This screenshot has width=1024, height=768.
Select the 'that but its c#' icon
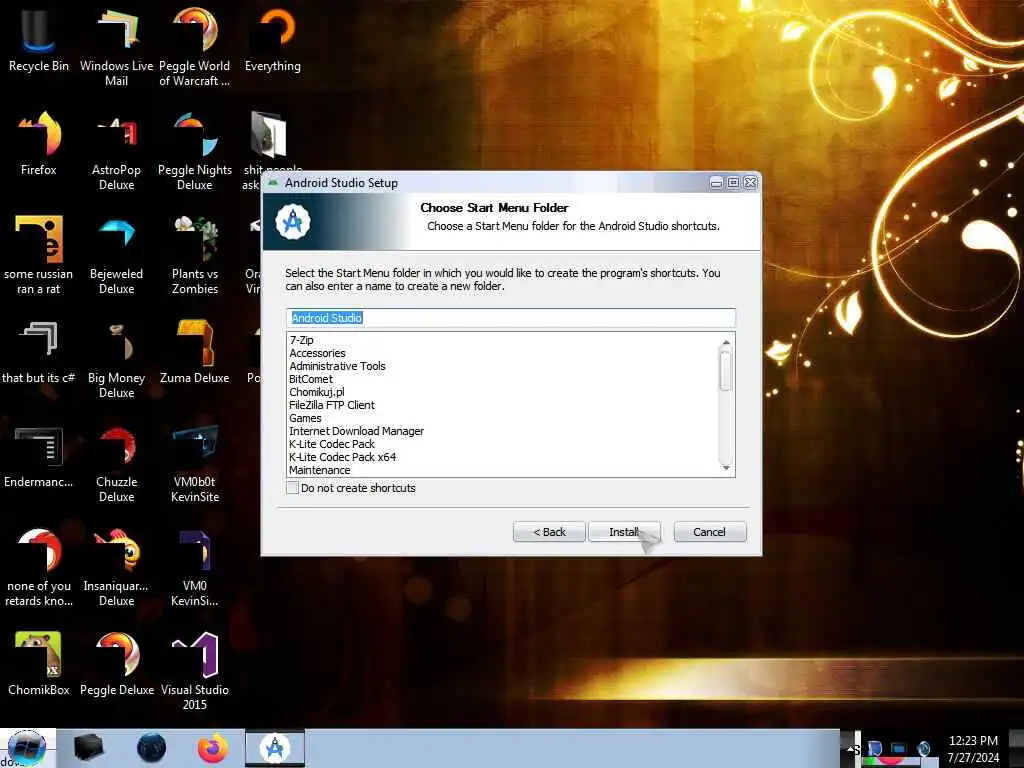39,351
